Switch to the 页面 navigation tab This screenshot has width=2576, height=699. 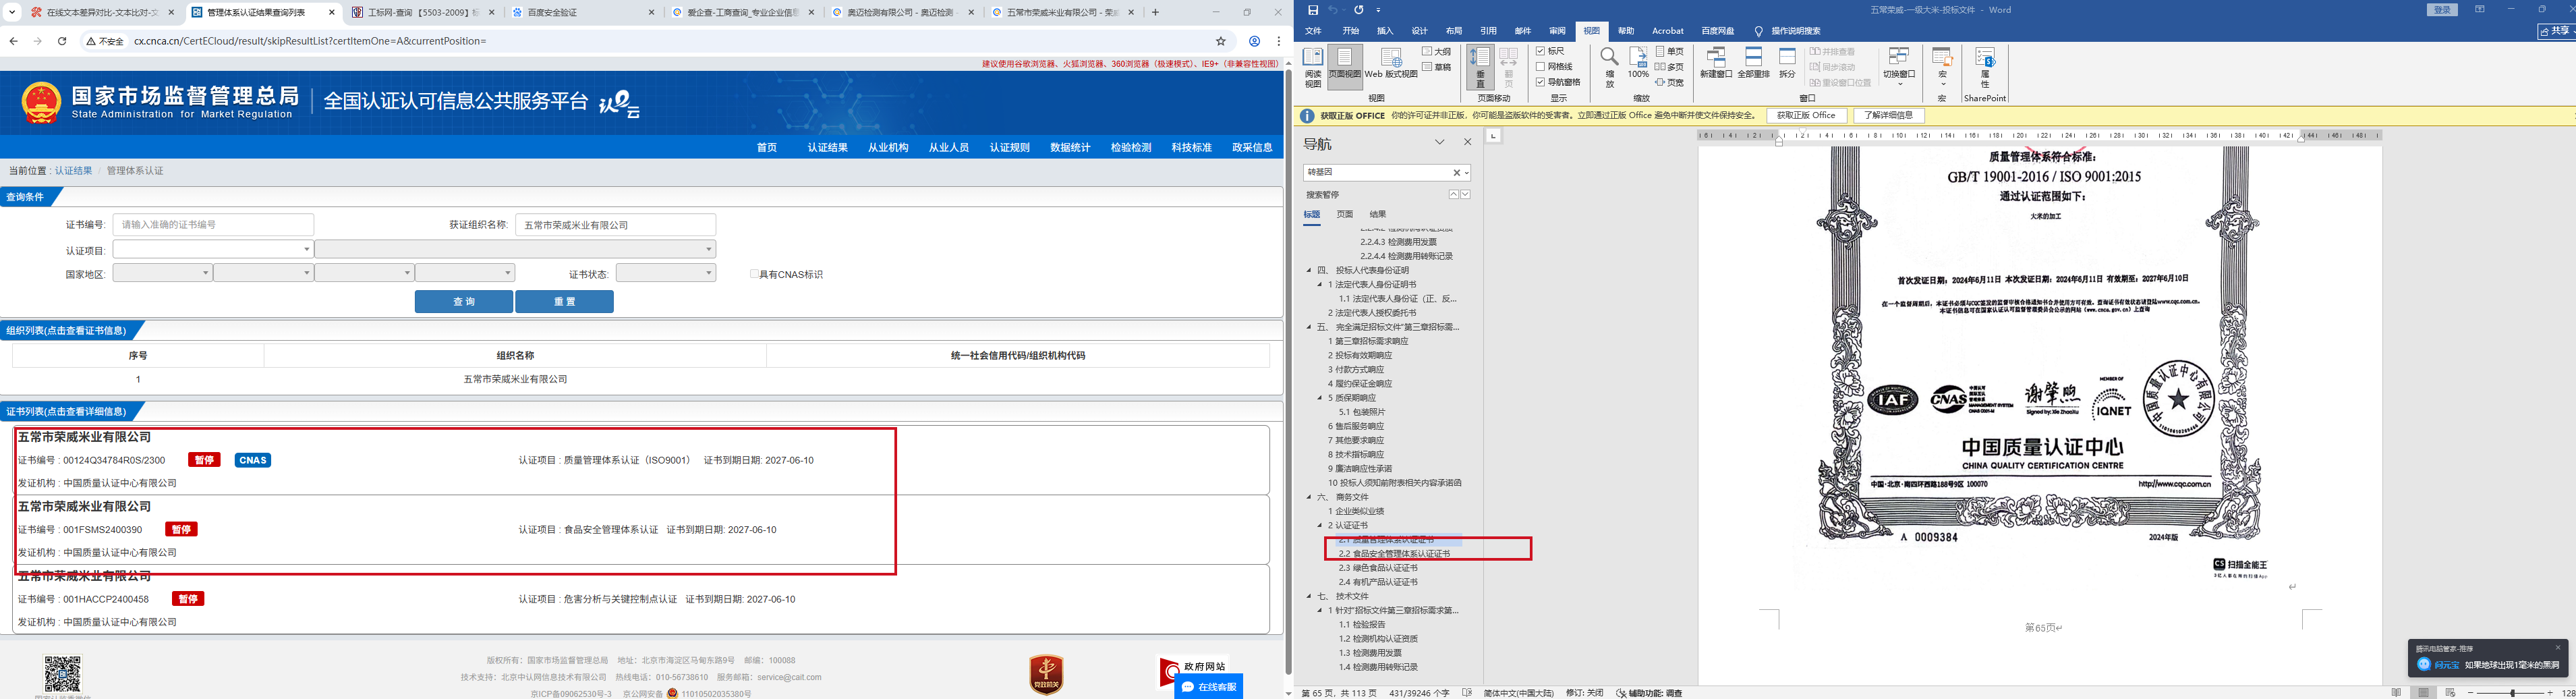[1345, 214]
